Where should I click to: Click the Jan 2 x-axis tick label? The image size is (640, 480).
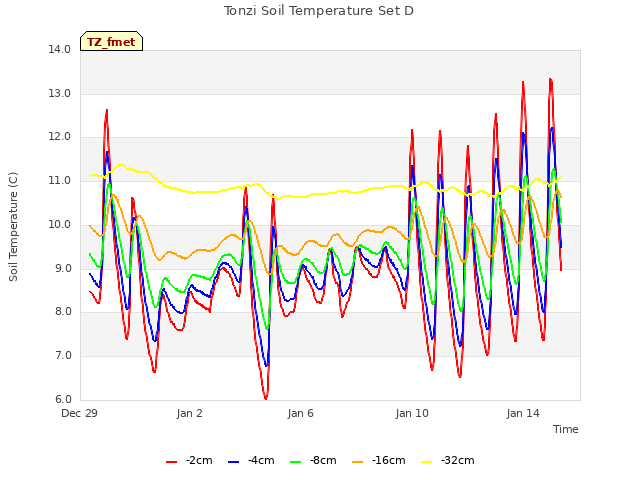(x=190, y=413)
